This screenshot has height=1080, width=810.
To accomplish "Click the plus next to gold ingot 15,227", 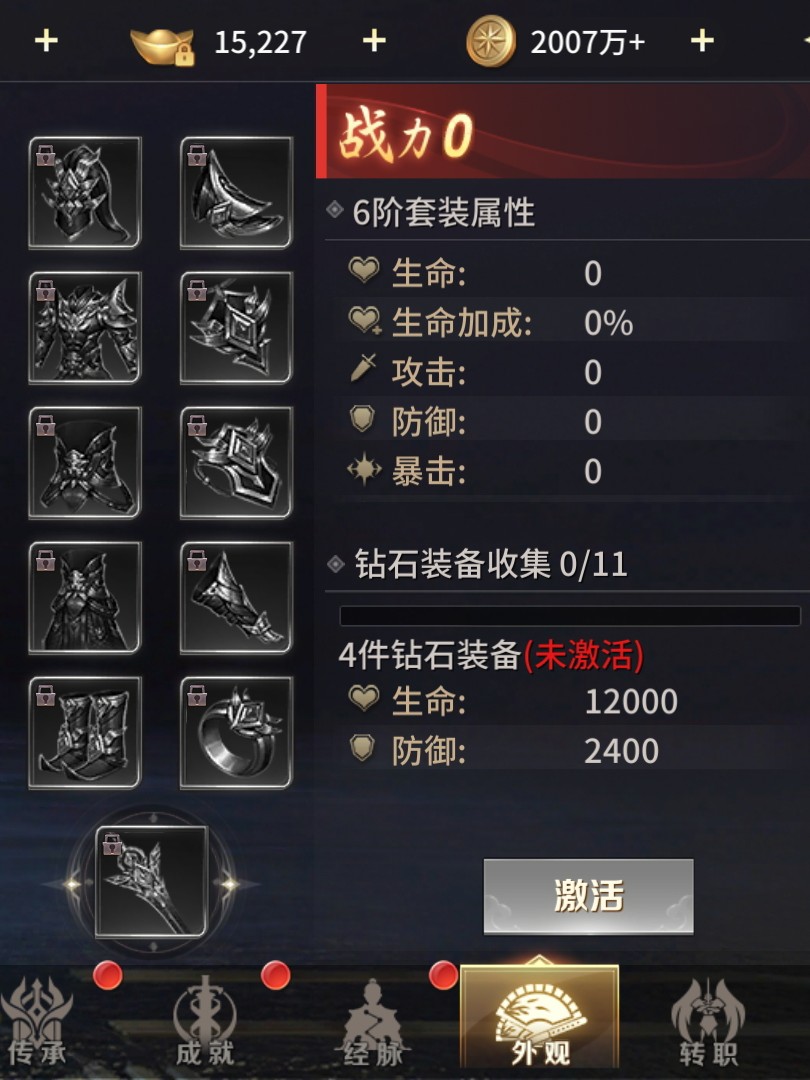I will (374, 41).
